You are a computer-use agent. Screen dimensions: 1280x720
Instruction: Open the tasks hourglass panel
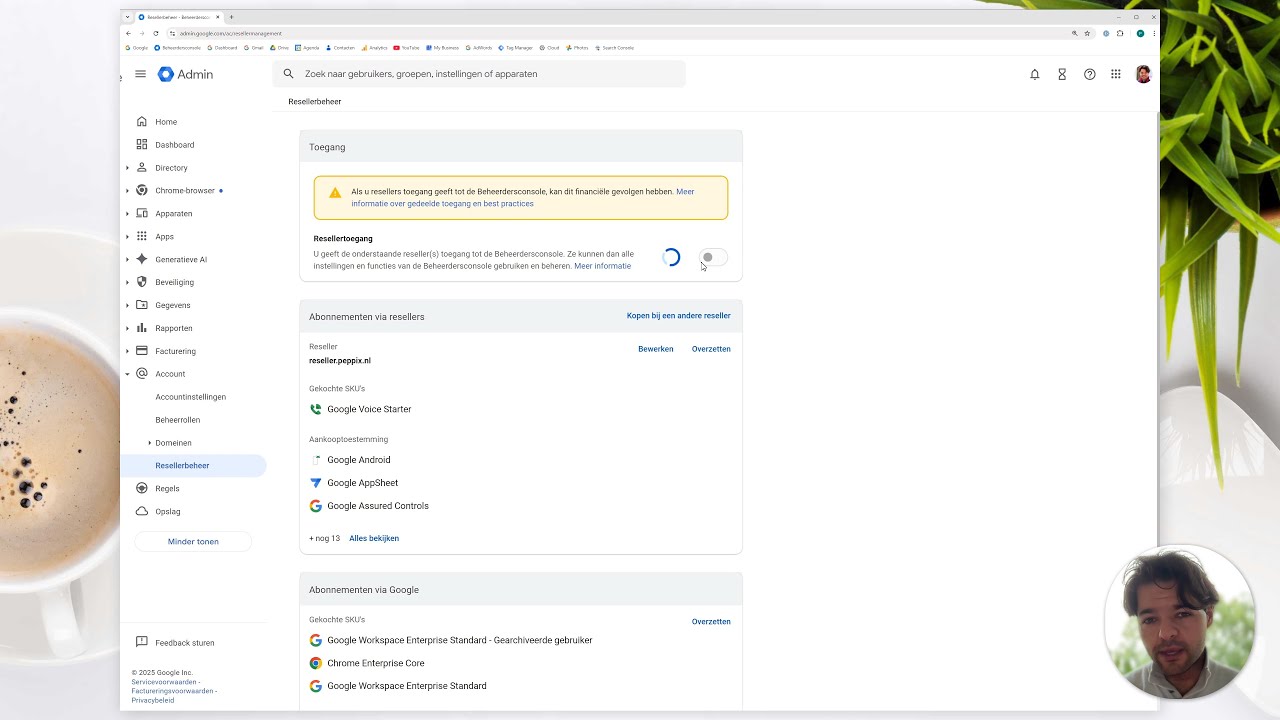tap(1062, 74)
